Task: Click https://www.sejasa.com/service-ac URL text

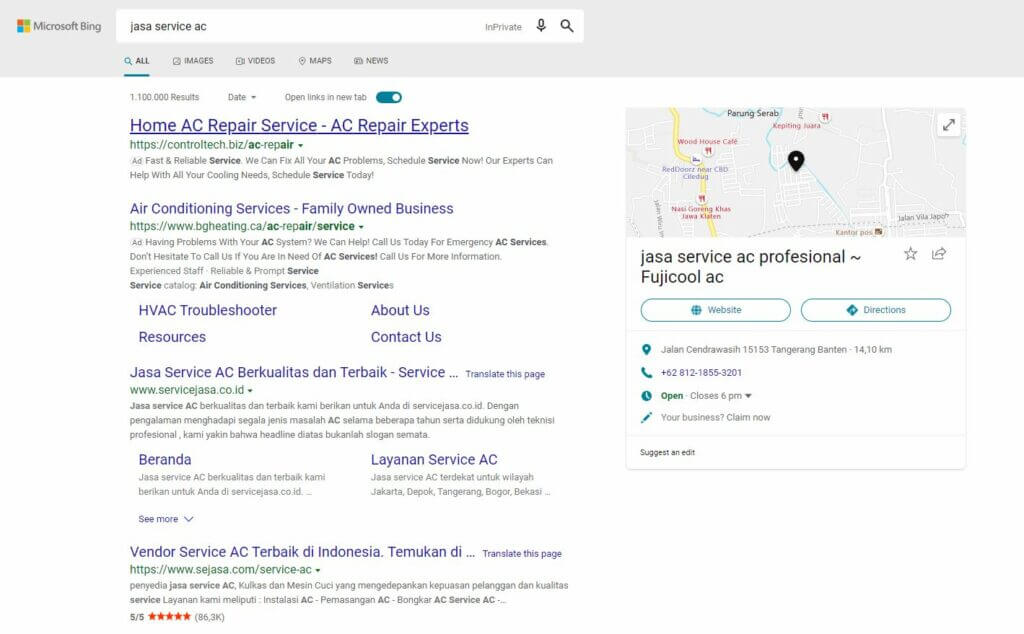Action: click(x=221, y=569)
